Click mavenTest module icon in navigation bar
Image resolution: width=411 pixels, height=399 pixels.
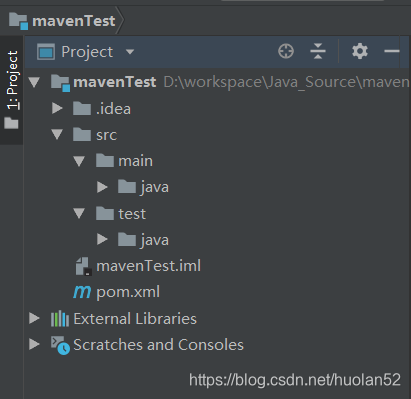(18, 21)
